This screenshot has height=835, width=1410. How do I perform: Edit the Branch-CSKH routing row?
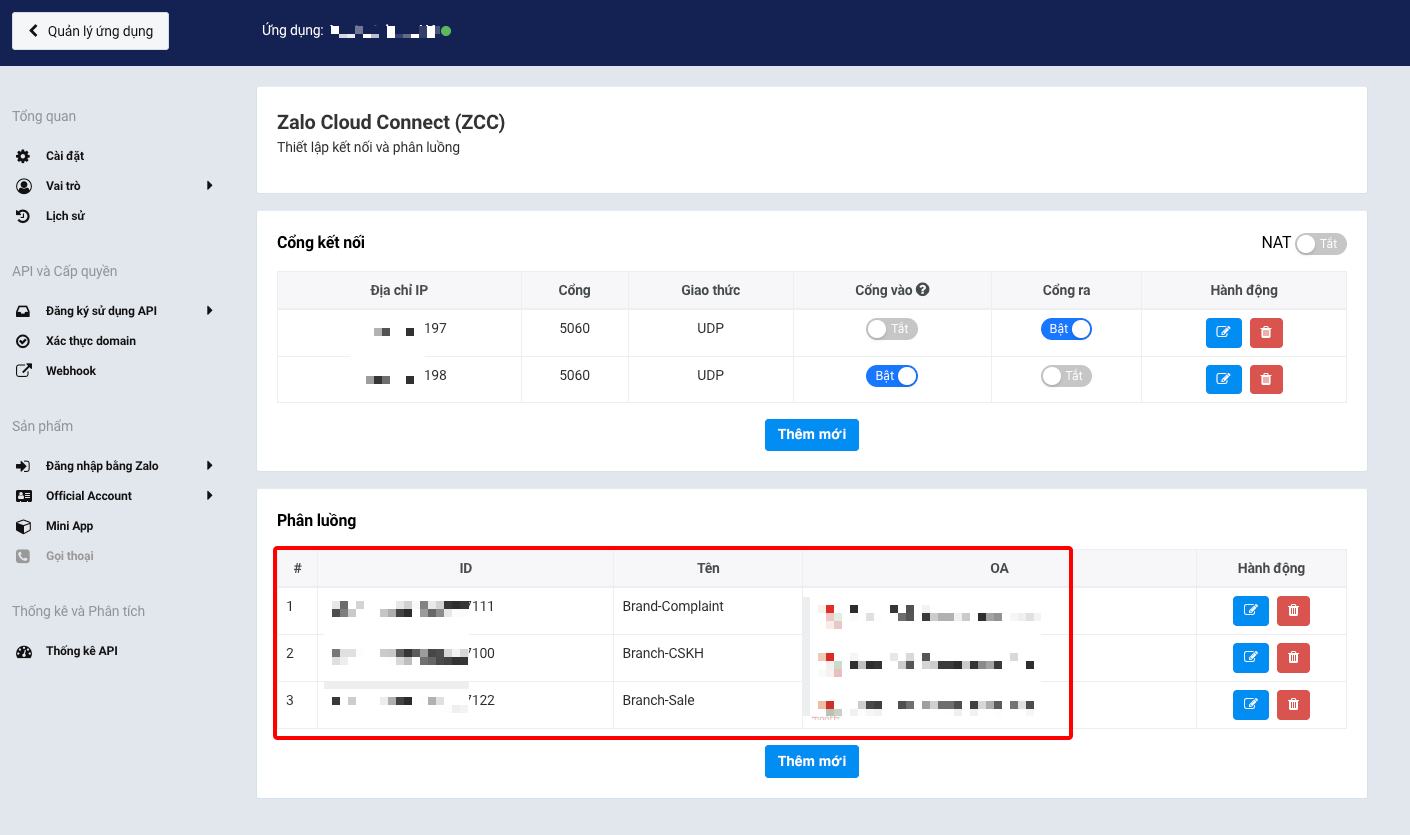[x=1251, y=657]
